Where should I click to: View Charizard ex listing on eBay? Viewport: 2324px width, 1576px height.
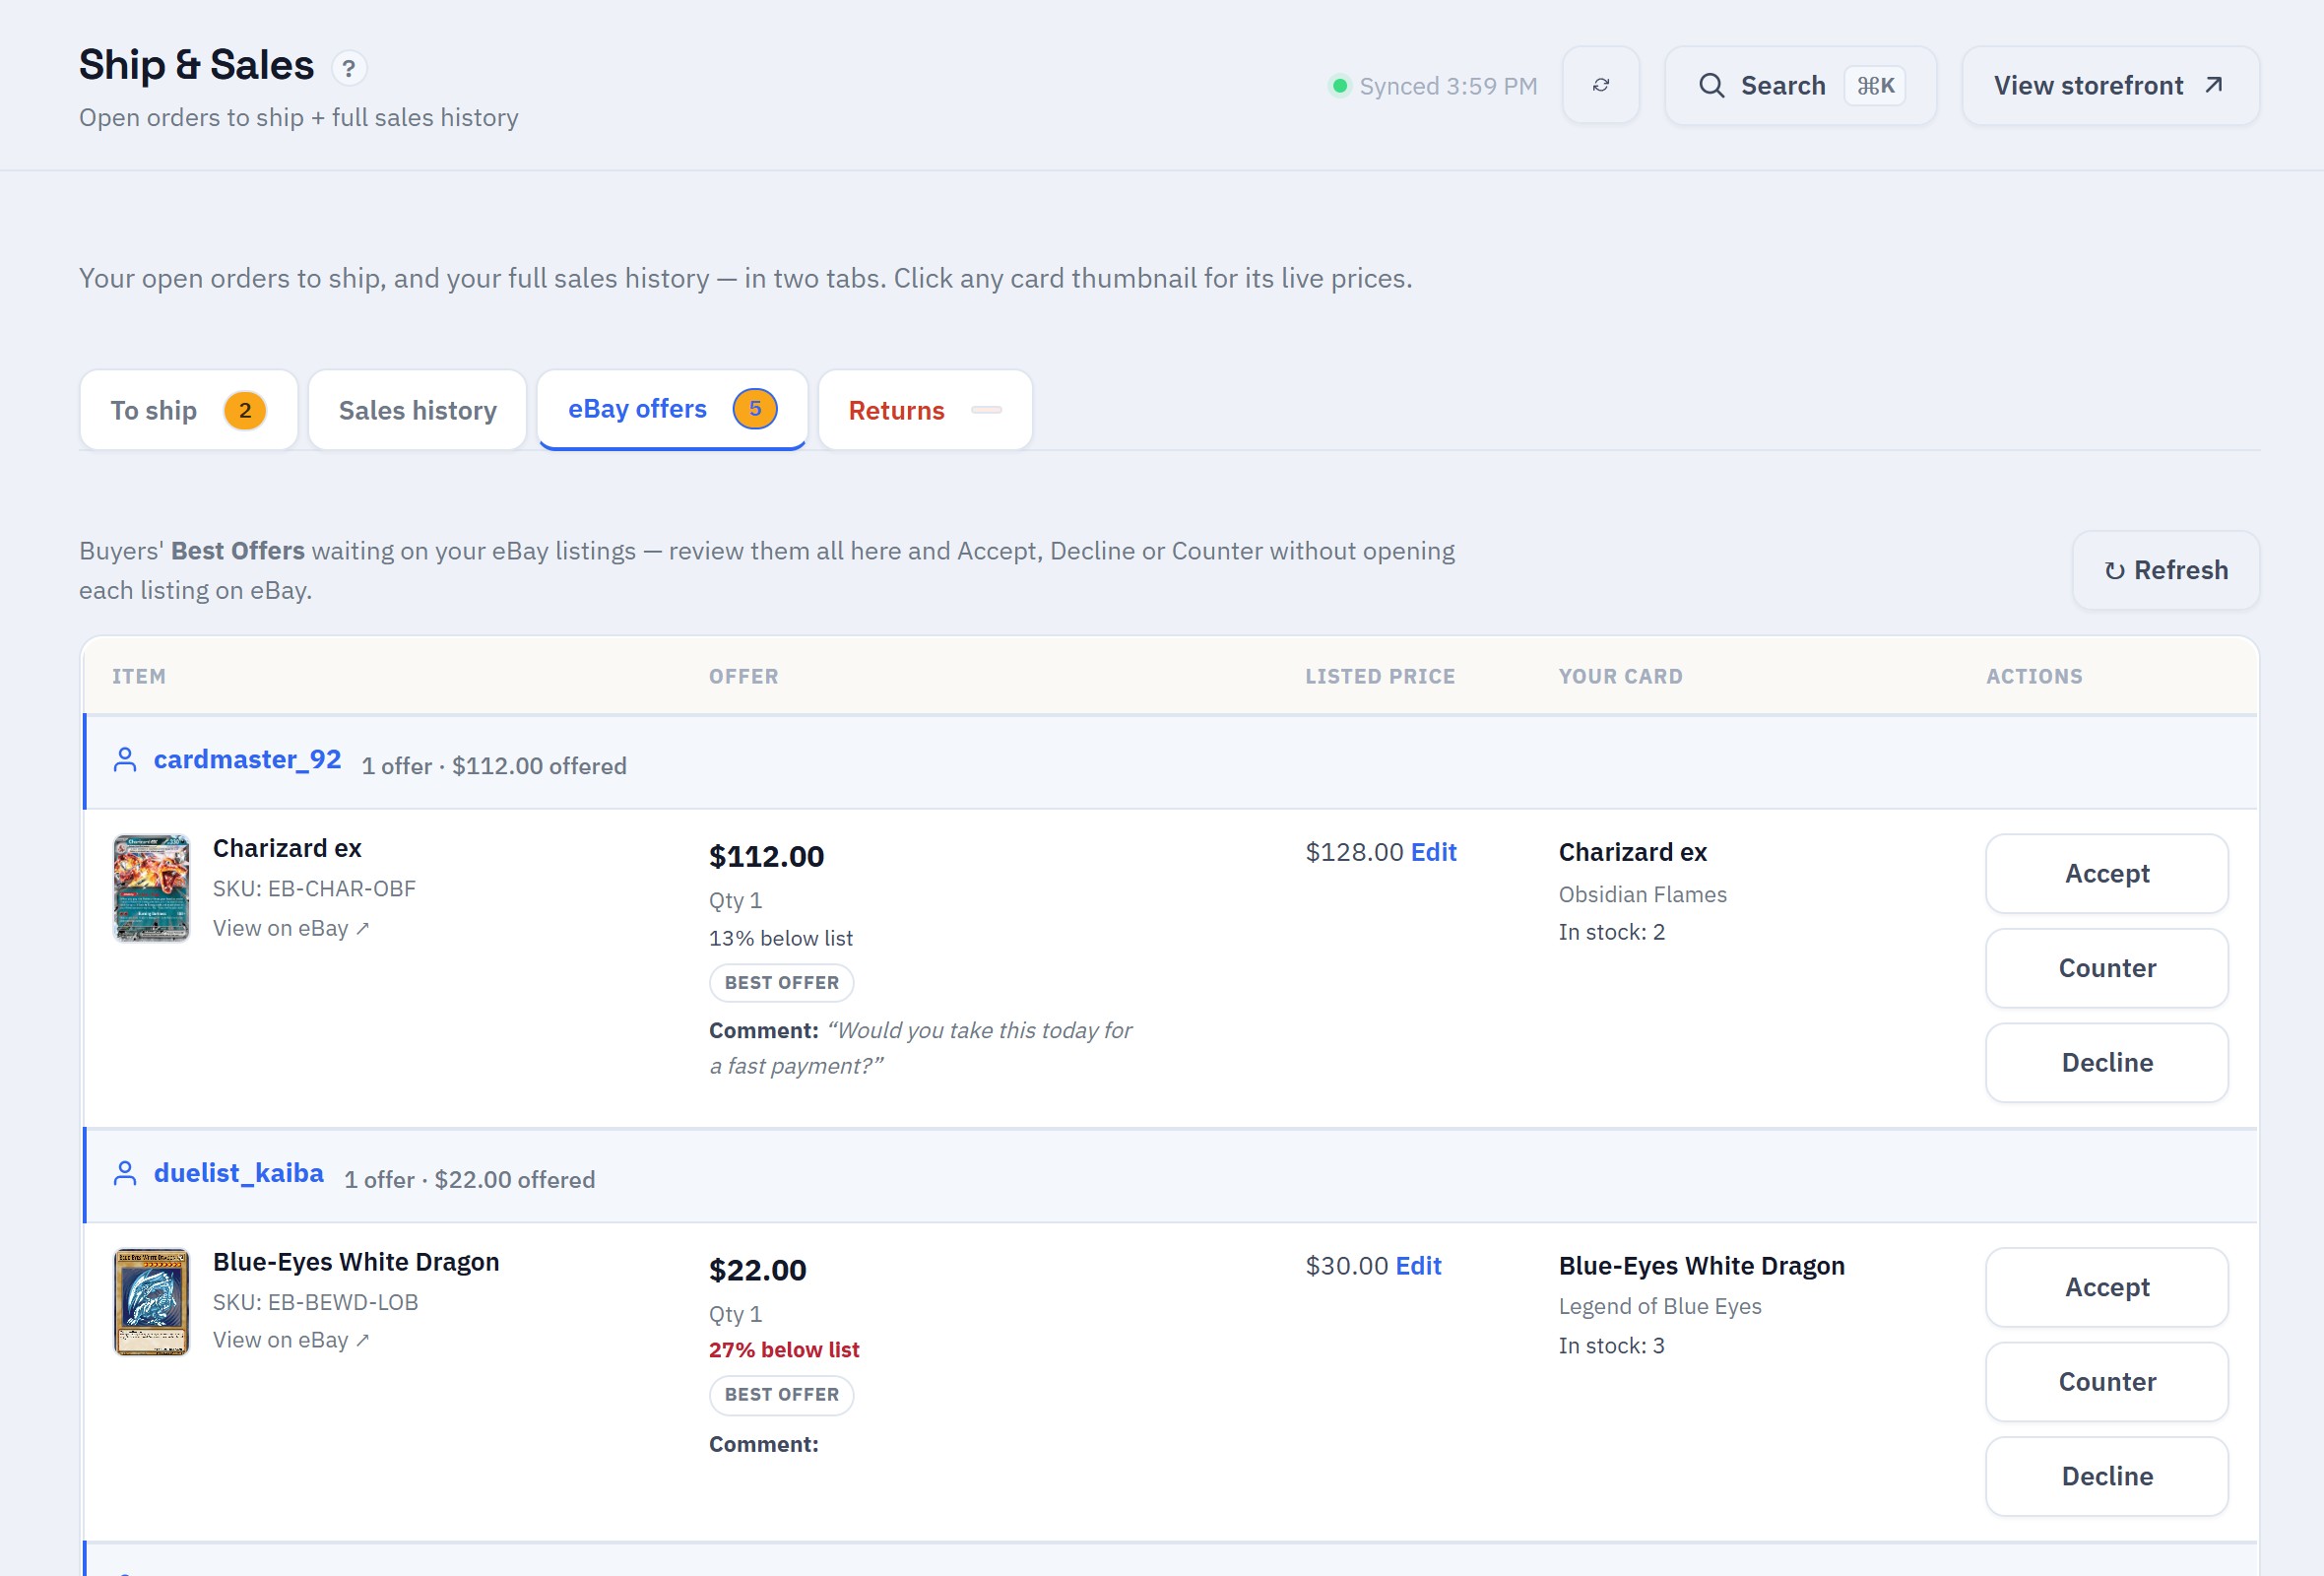(x=291, y=928)
